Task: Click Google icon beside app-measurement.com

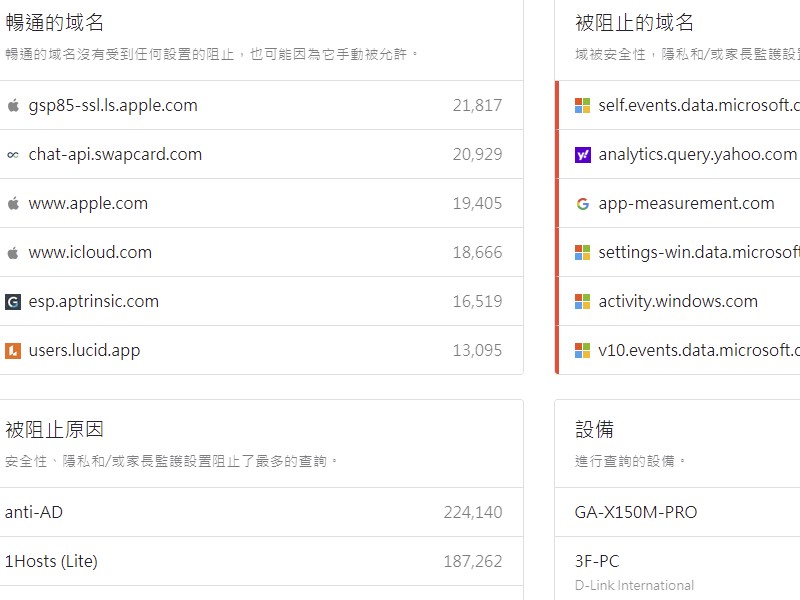Action: (582, 204)
